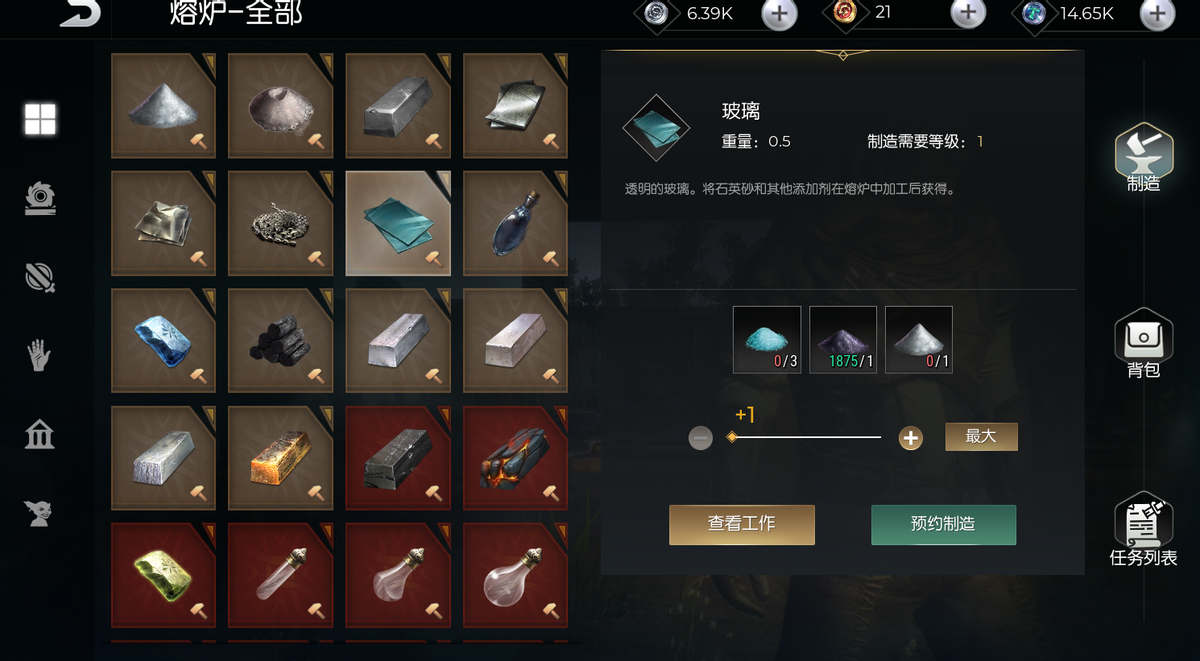Image resolution: width=1200 pixels, height=661 pixels.
Task: Select the all-categories grid icon in sidebar
Action: pyautogui.click(x=41, y=119)
